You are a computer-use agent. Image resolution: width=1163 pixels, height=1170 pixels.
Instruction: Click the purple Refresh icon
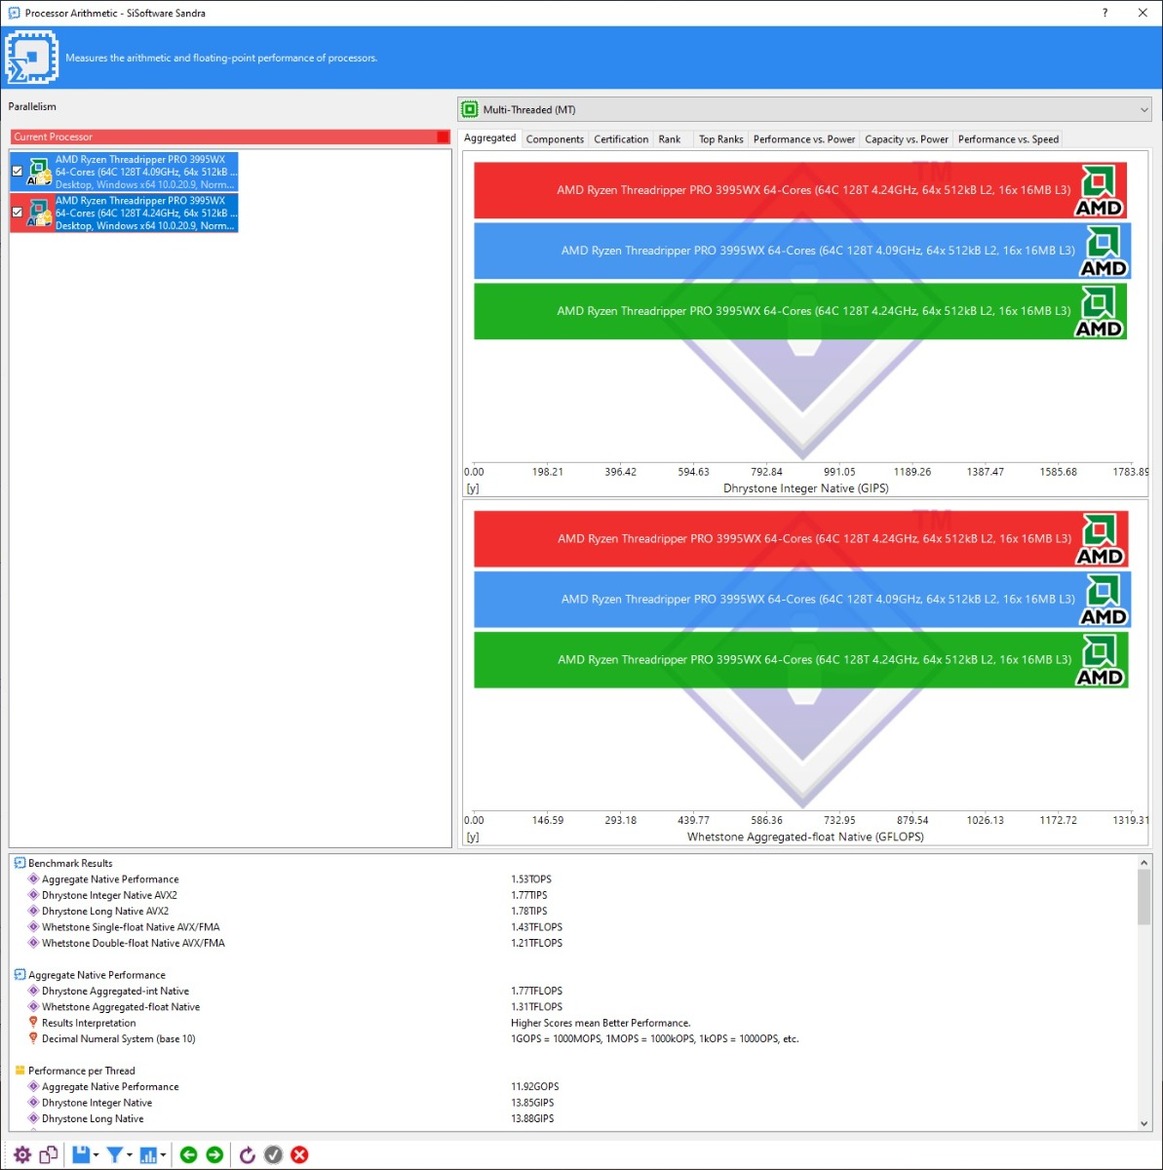click(247, 1154)
